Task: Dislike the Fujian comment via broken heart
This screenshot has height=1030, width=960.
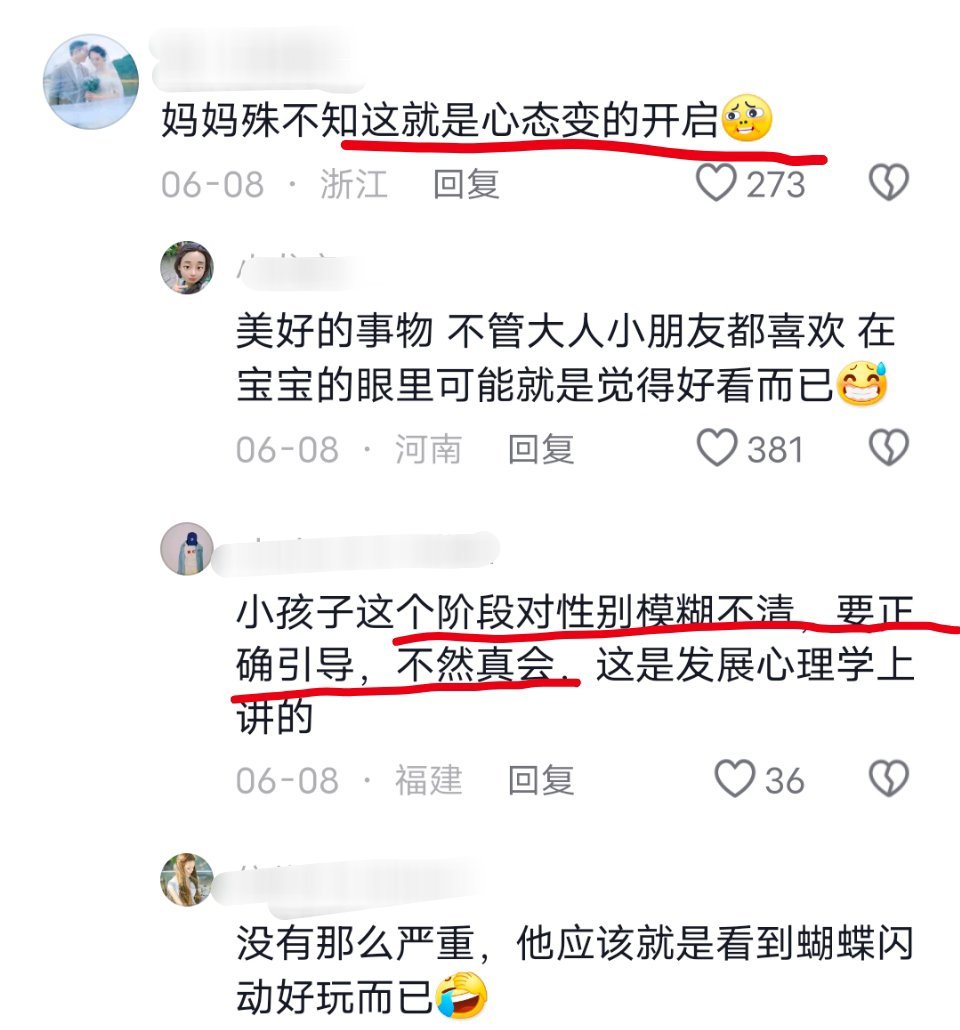Action: 888,779
